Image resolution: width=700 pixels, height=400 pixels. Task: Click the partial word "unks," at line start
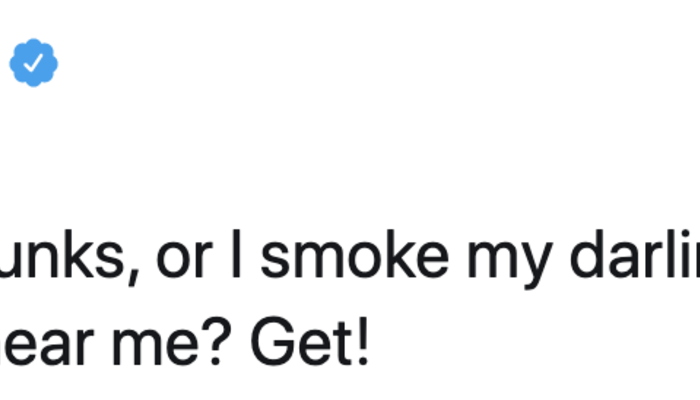click(x=68, y=260)
